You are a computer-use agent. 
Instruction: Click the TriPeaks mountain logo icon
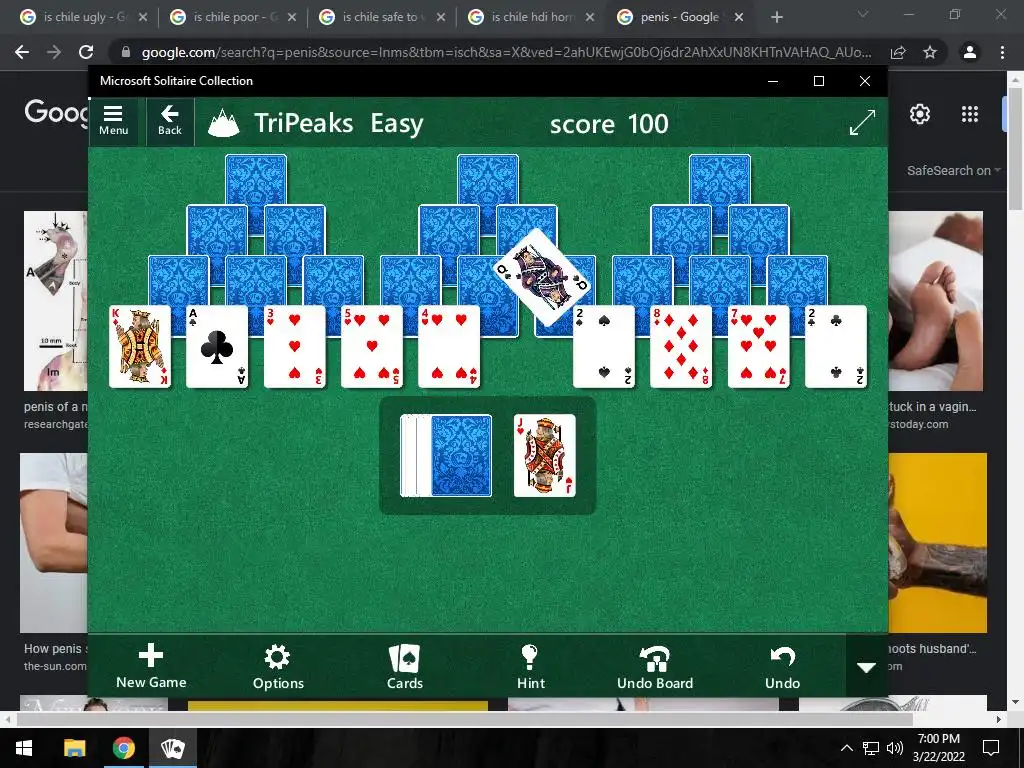[223, 123]
